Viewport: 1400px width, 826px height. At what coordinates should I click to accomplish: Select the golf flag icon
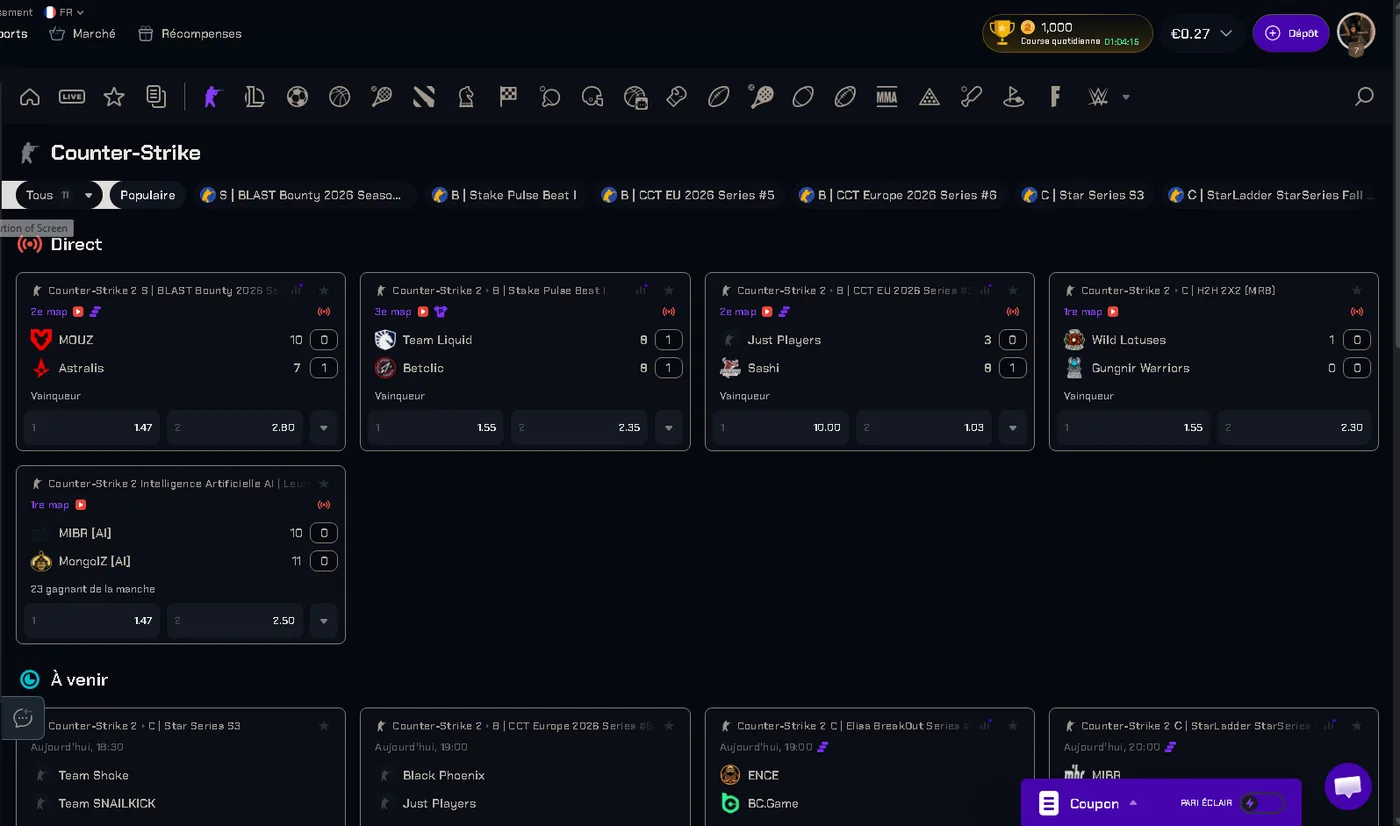(x=1013, y=97)
